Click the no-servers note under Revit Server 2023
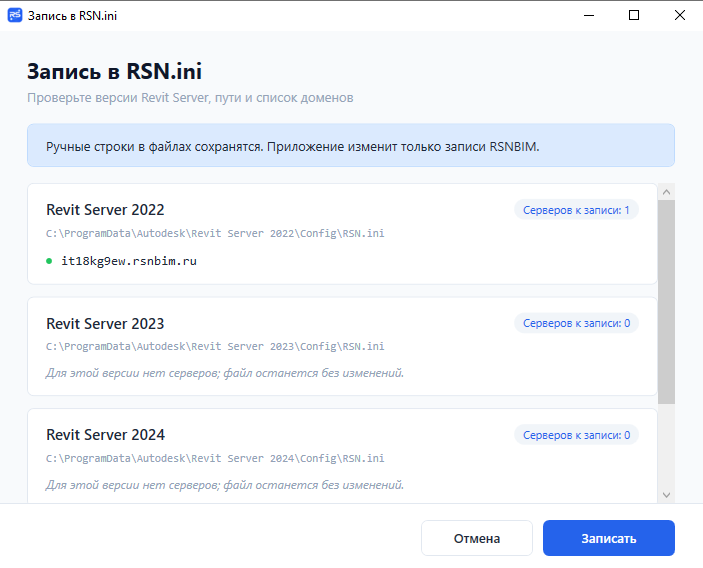Viewport: 703px width, 568px height. click(225, 373)
